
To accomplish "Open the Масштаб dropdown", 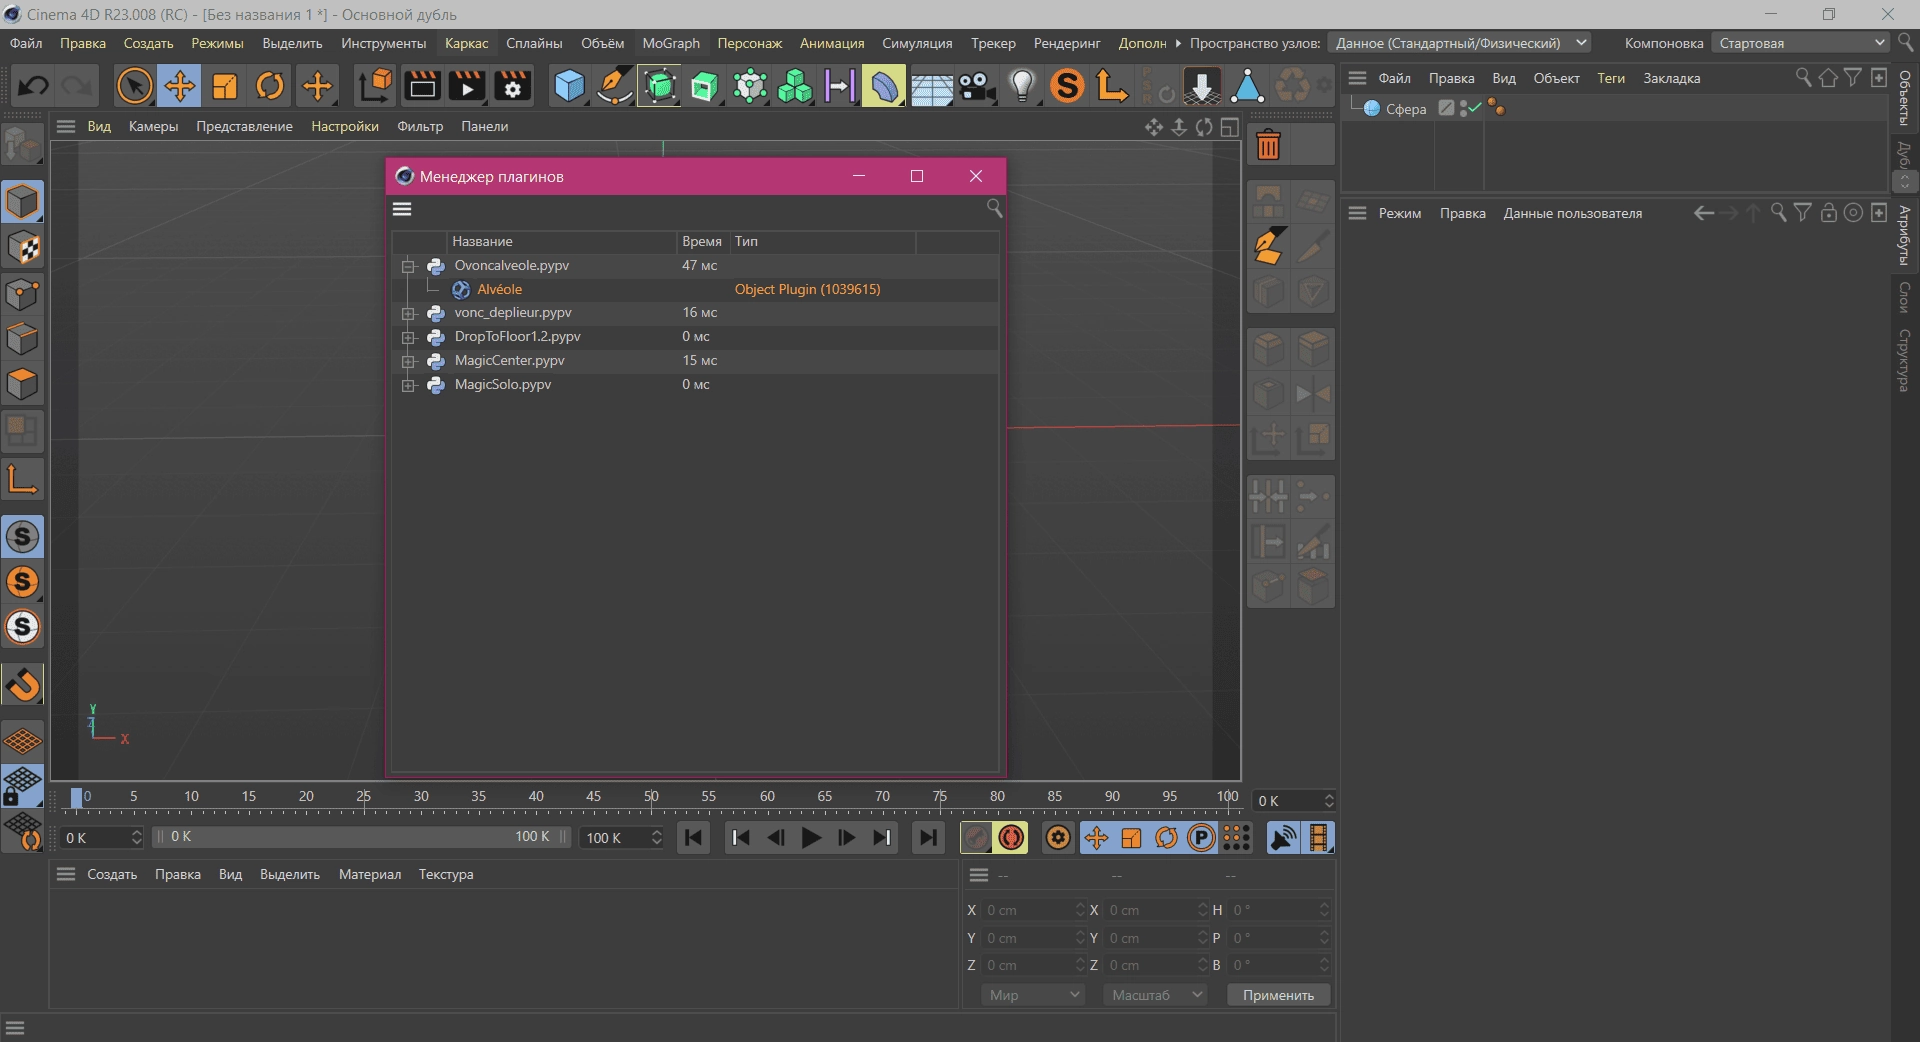I will click(1155, 995).
